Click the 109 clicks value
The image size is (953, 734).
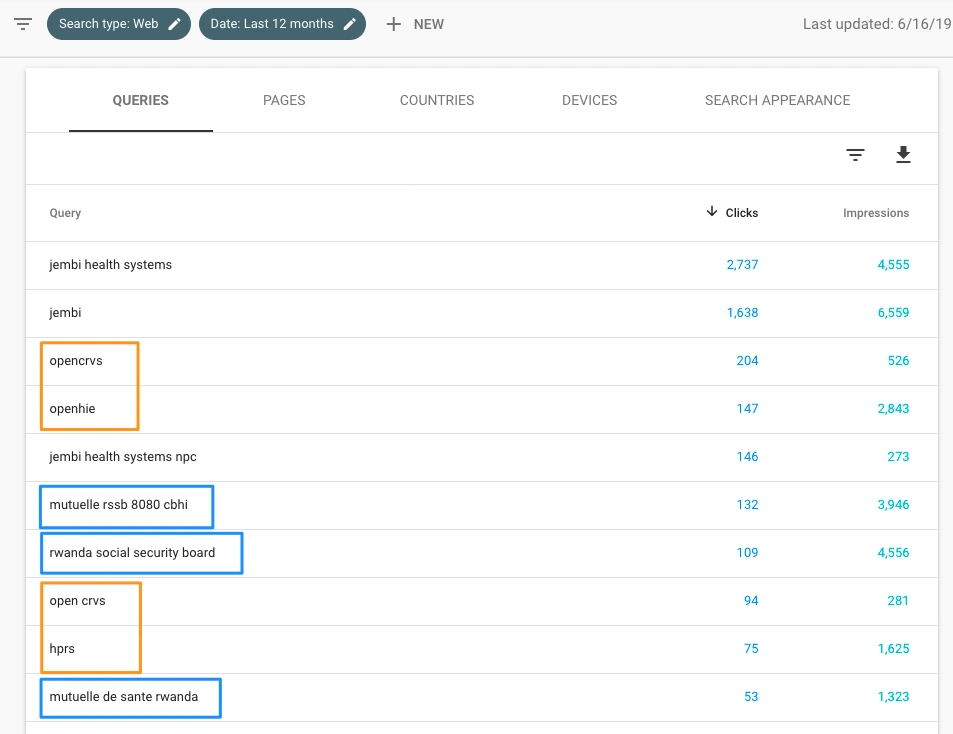pos(747,553)
